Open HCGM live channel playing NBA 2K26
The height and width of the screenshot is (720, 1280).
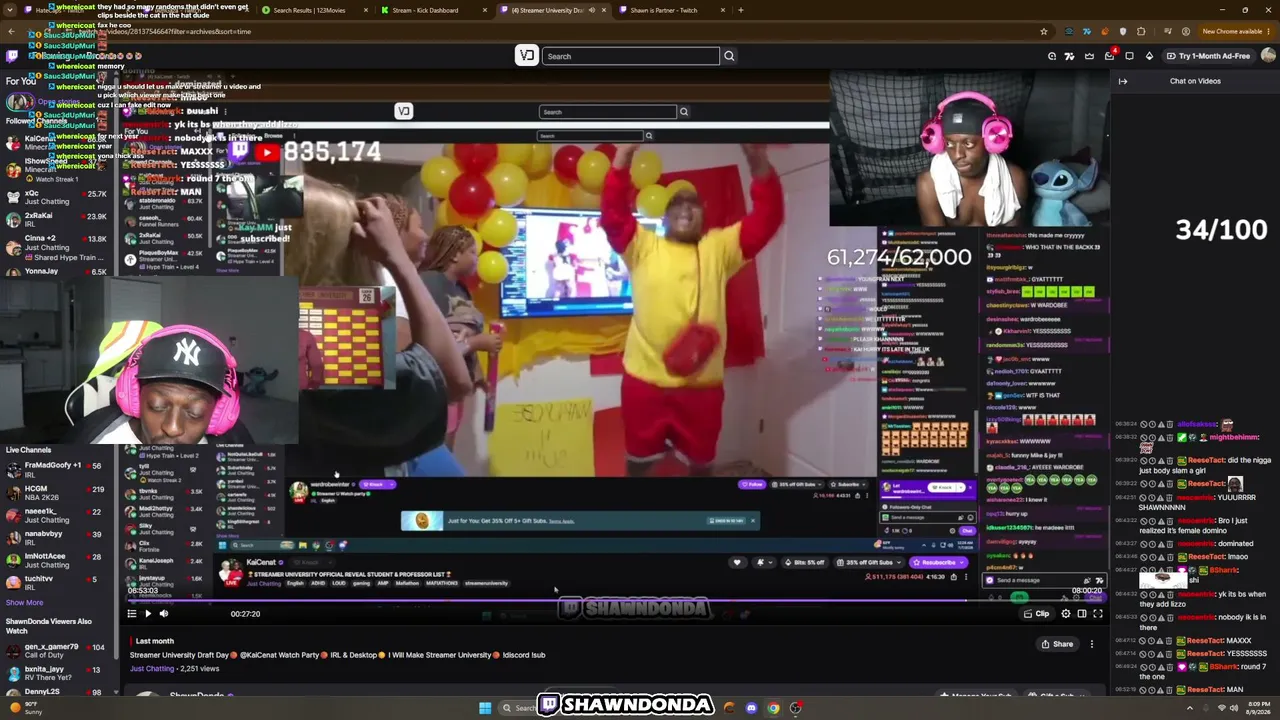coord(56,492)
